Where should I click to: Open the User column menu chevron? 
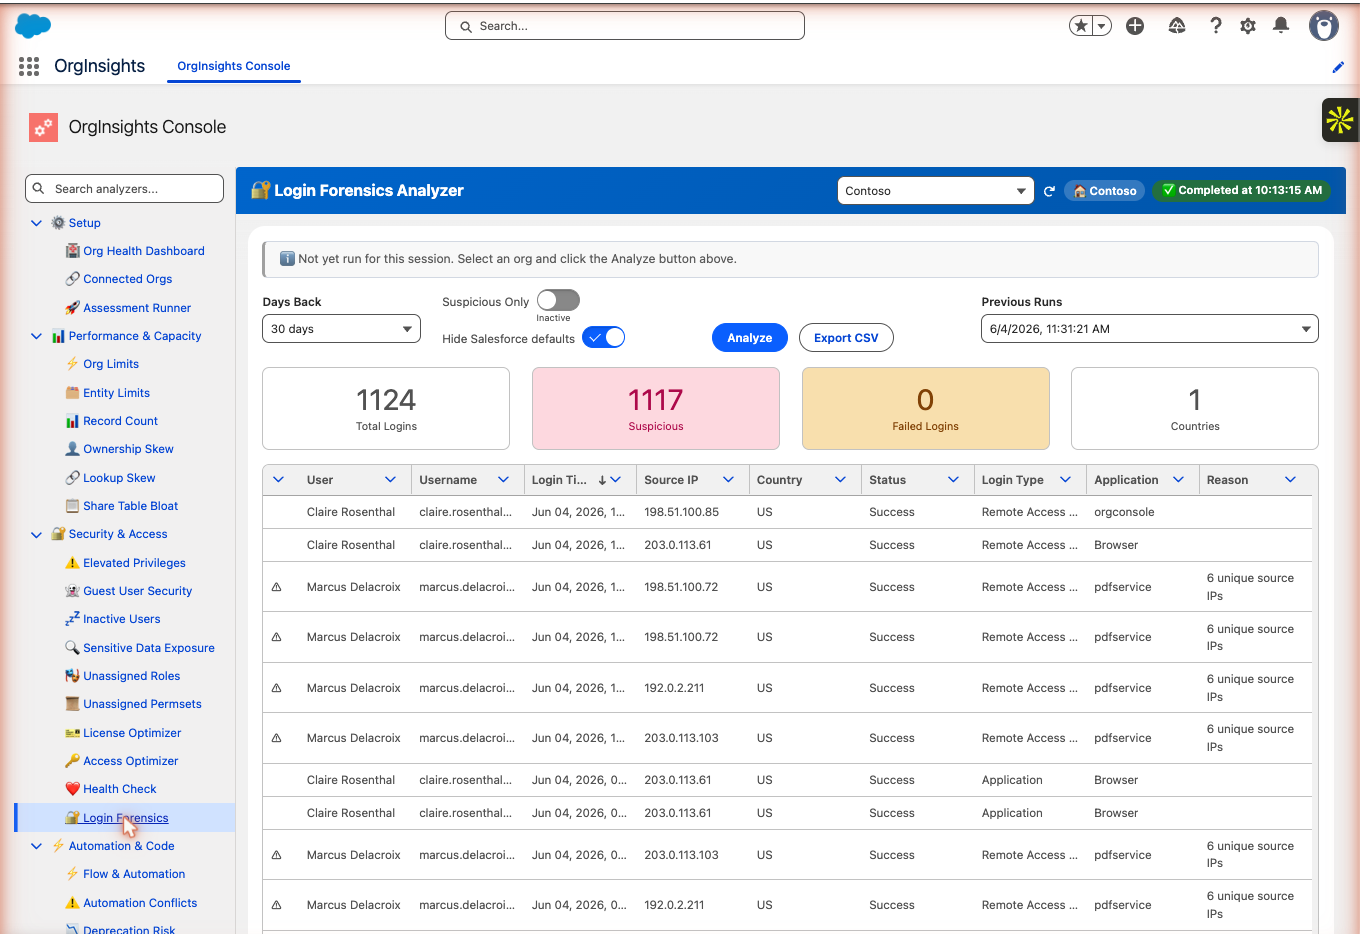click(x=390, y=480)
